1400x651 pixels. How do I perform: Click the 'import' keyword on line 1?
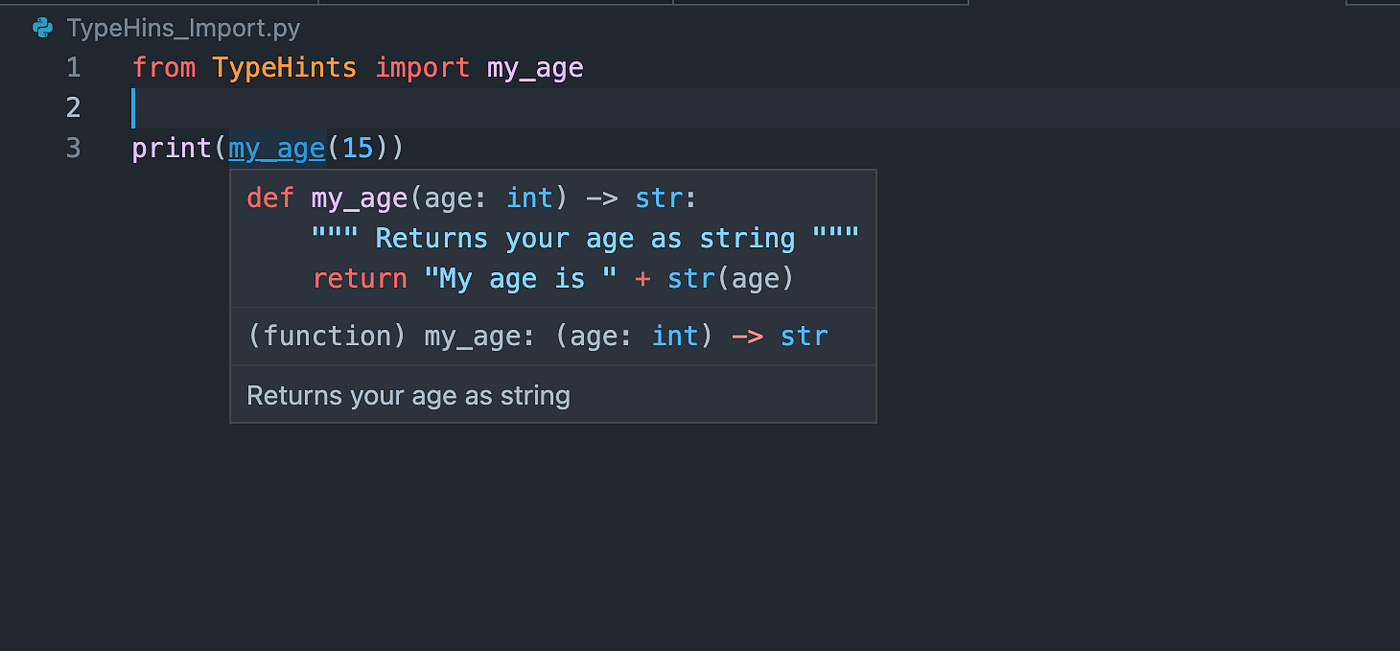(422, 68)
